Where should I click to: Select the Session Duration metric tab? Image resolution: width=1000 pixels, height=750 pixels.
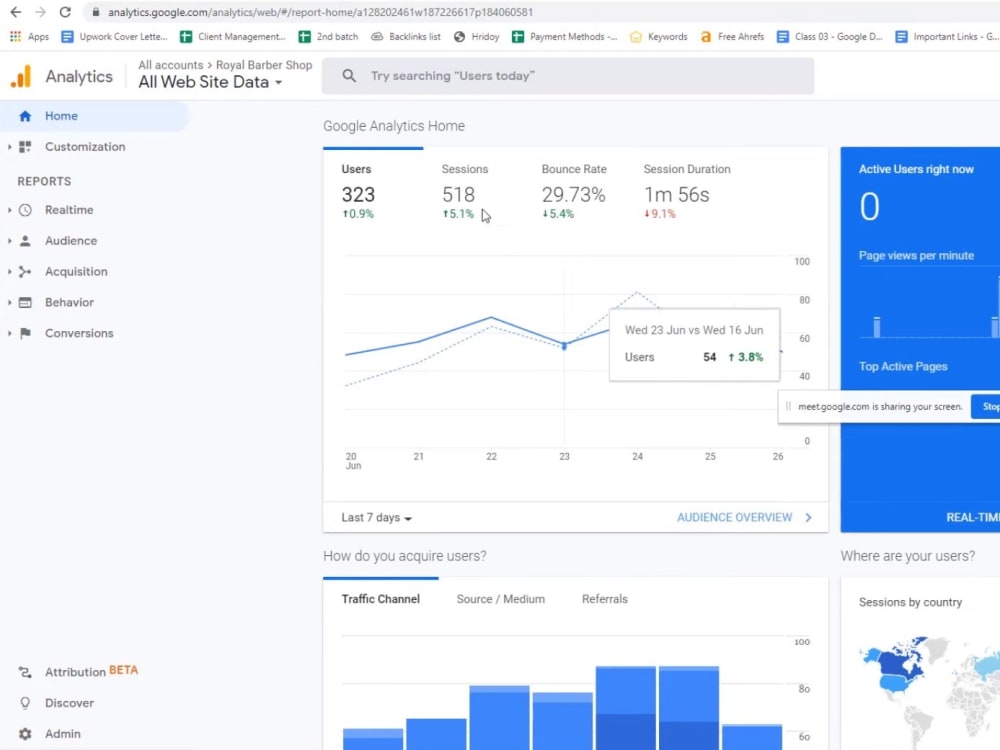coord(686,191)
